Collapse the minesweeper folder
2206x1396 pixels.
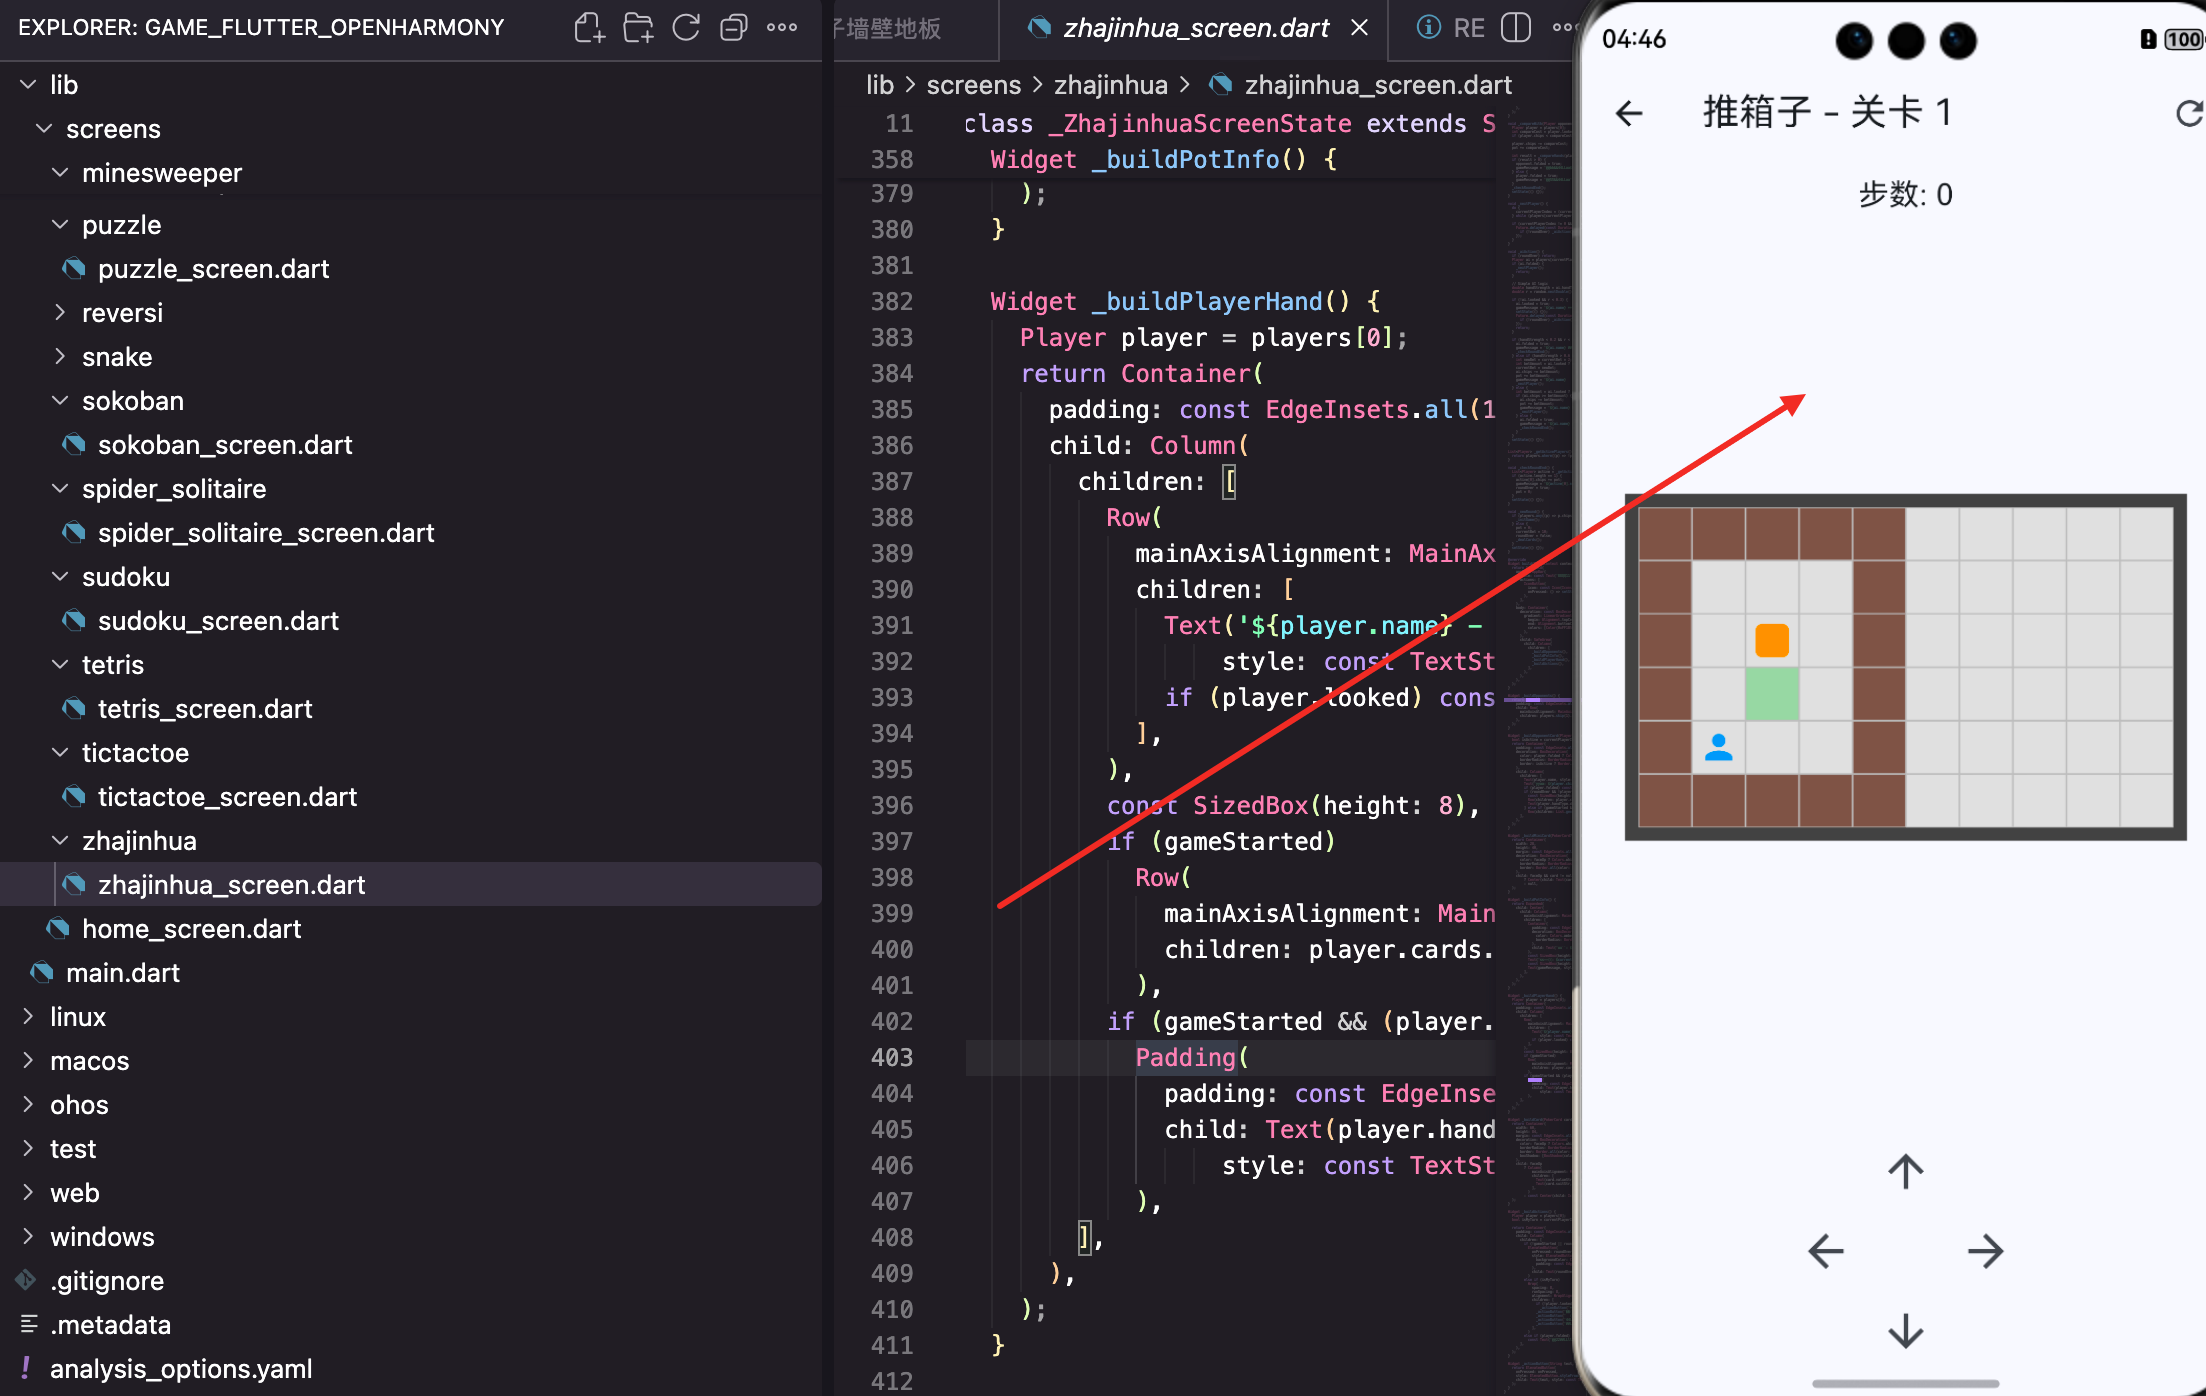60,172
